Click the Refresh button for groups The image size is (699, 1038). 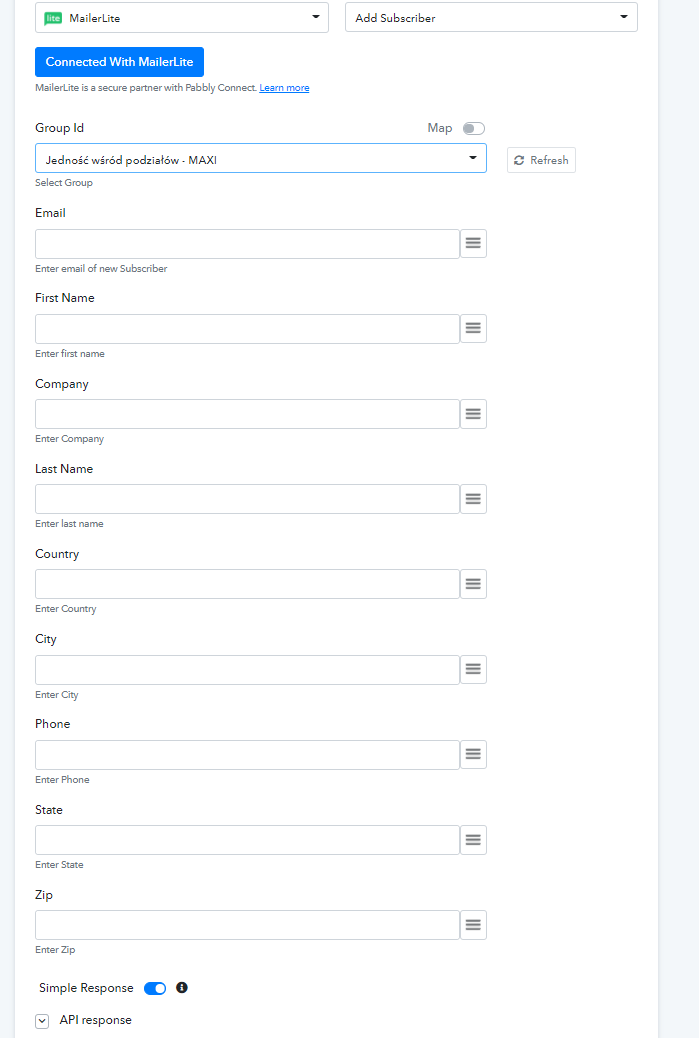click(541, 160)
